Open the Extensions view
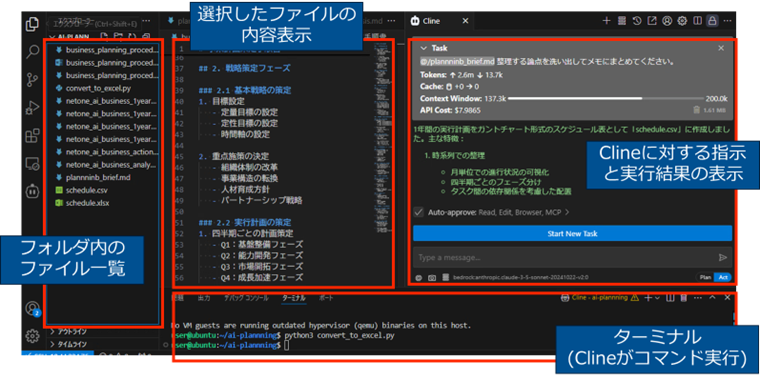This screenshot has width=760, height=381. 32,135
